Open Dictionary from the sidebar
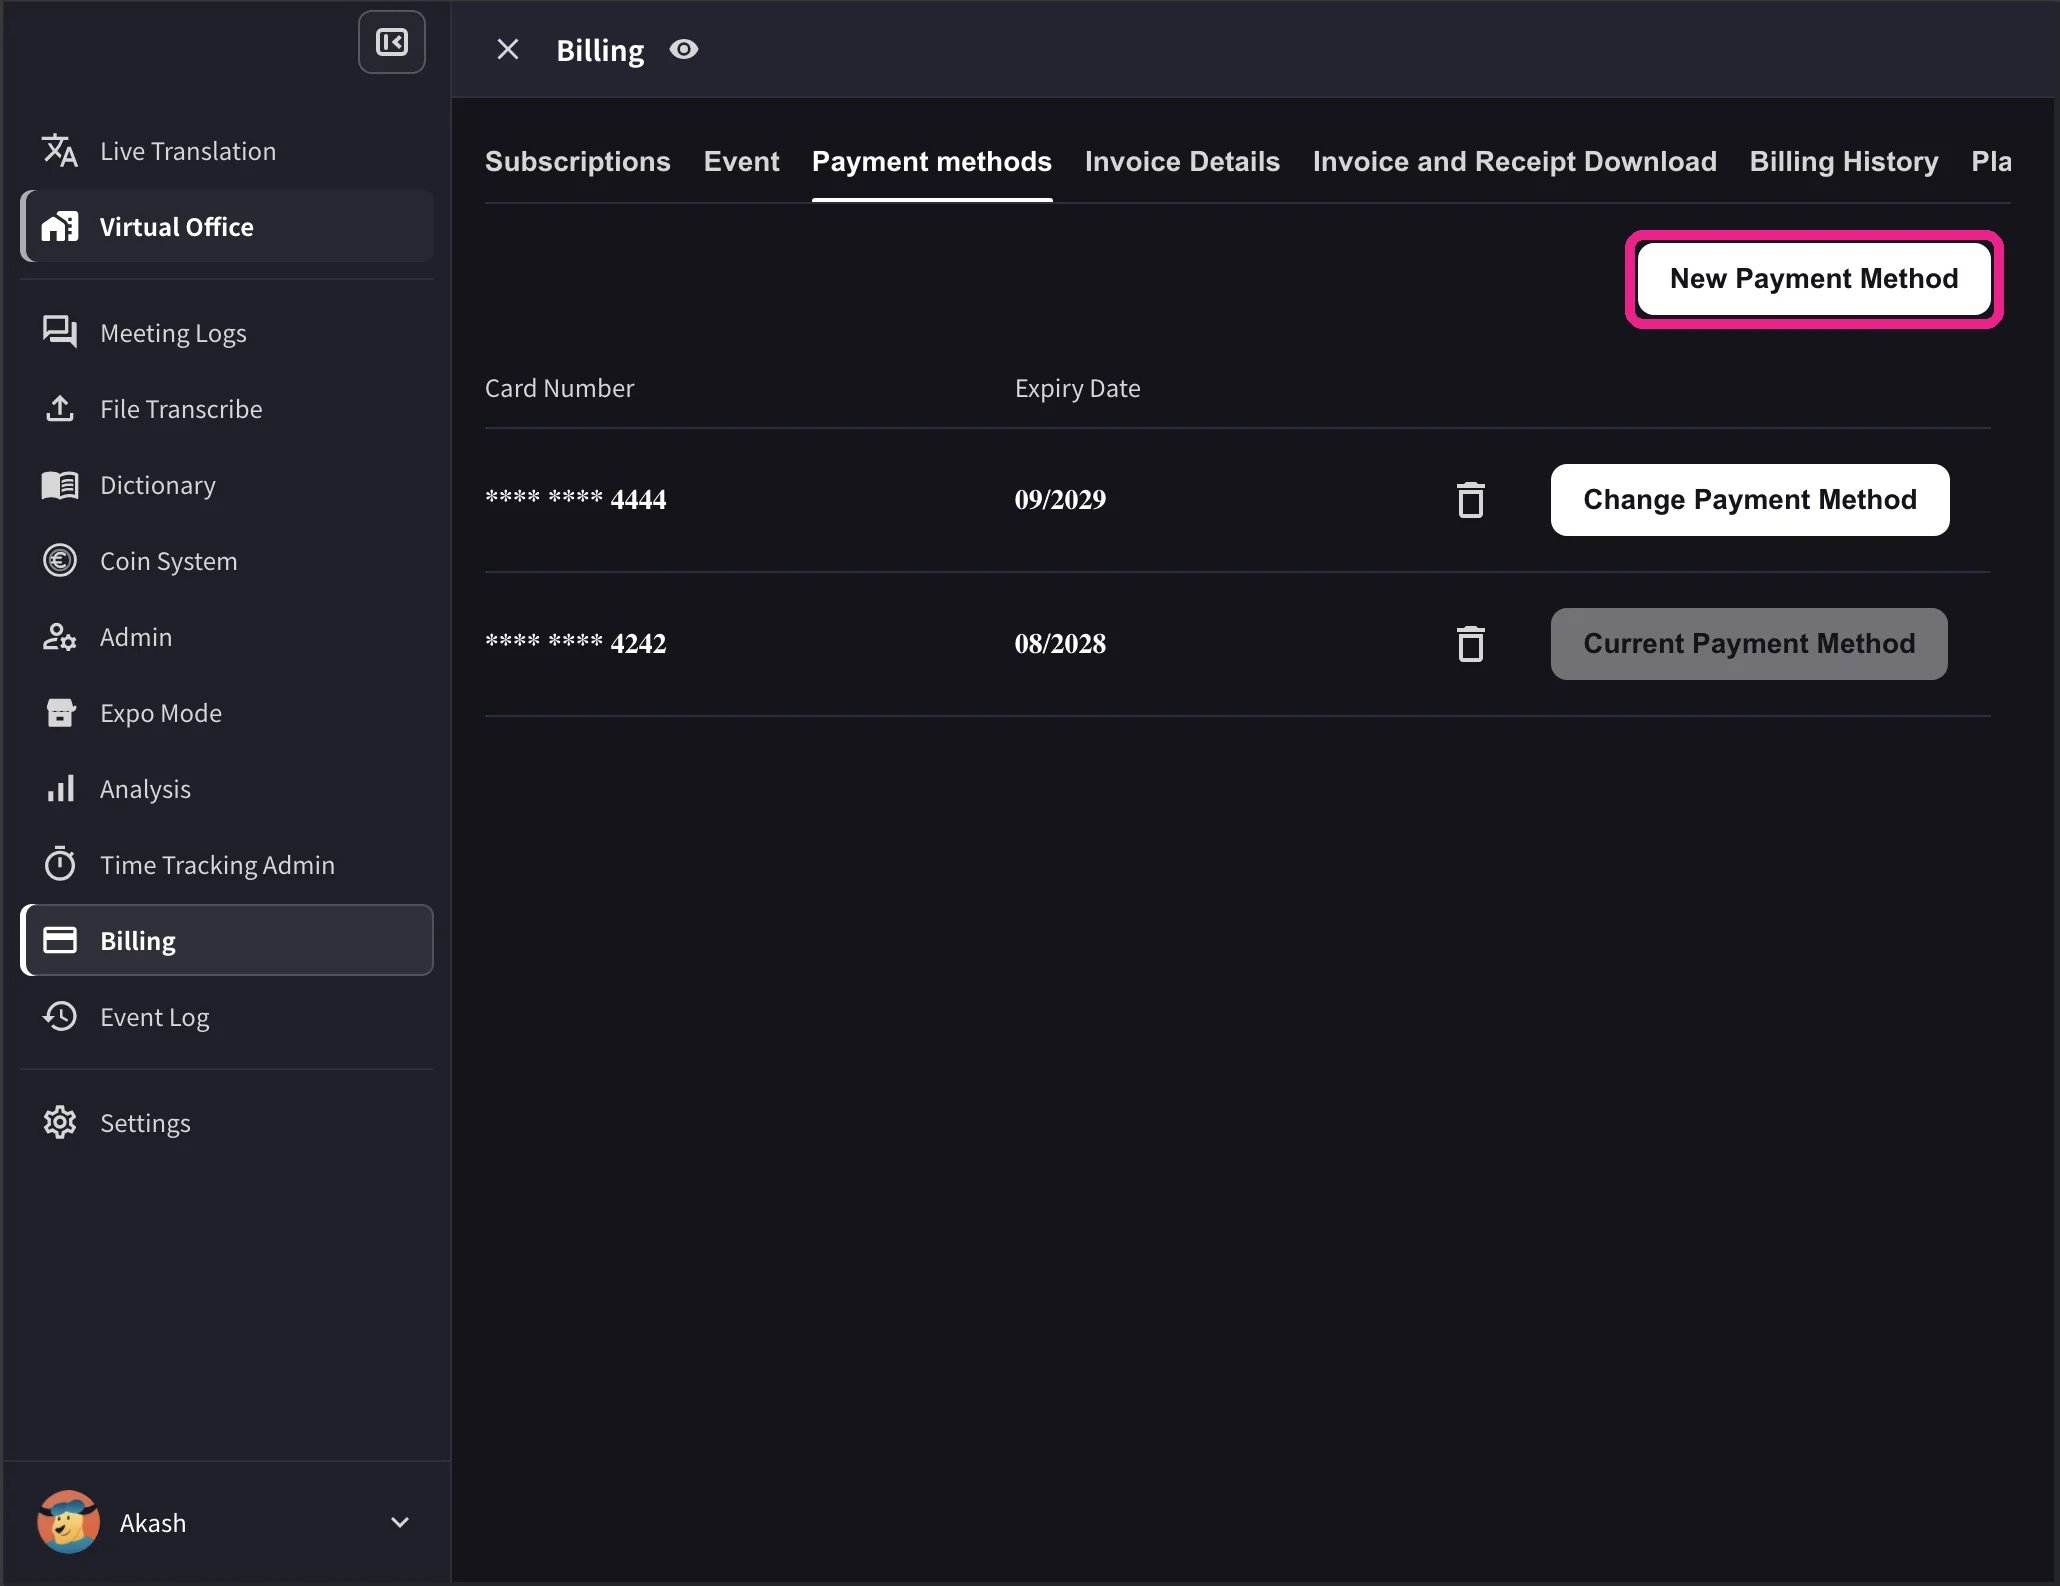Screen dimensions: 2060x1586 click(x=227, y=485)
